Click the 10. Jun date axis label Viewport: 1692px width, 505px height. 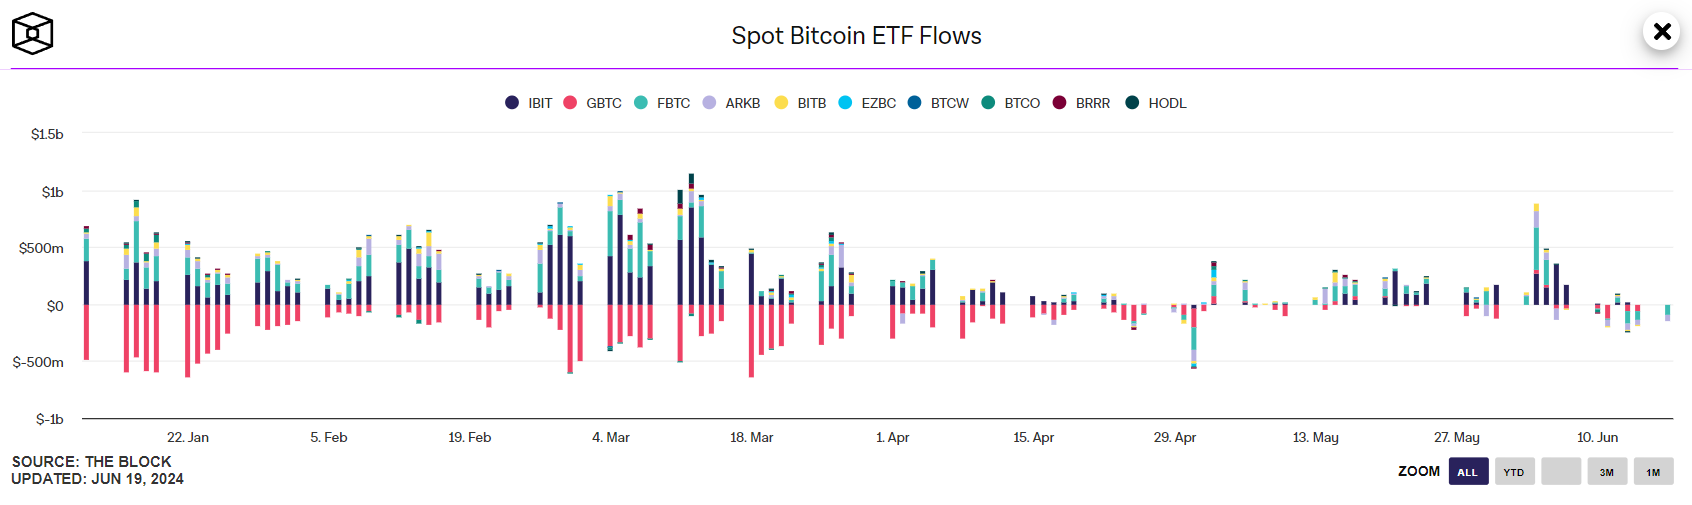click(1597, 438)
